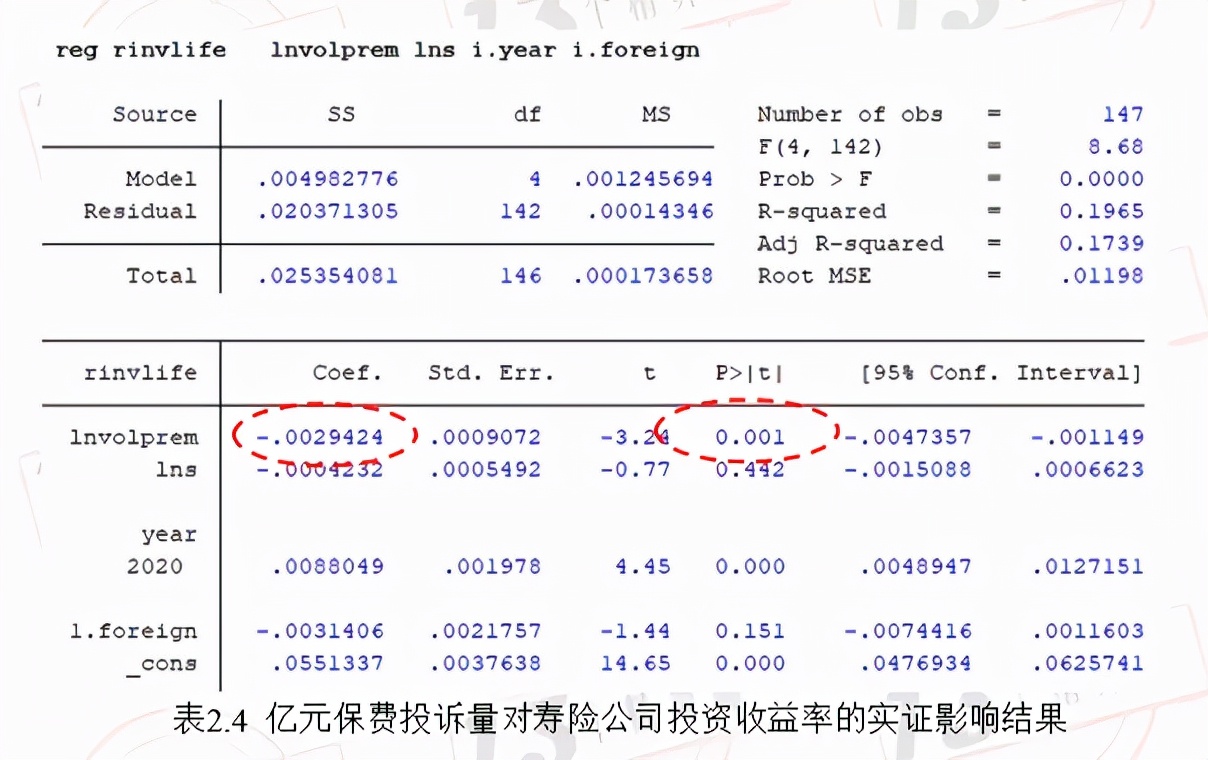The width and height of the screenshot is (1208, 760).
Task: Select lnvolprem upper bound -.001149
Action: [1087, 437]
